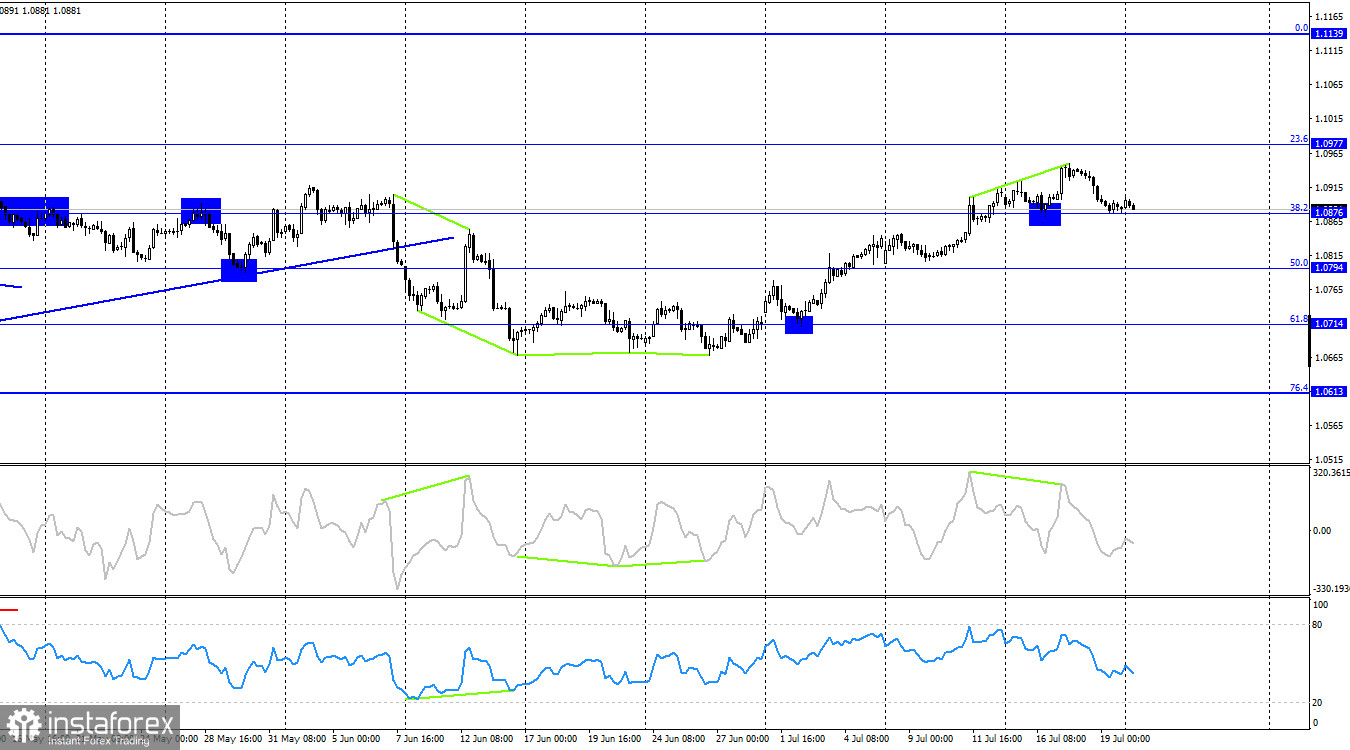Click the 19 Jul 00:00 date label
Screen dimensions: 1350x750
(x=1126, y=739)
